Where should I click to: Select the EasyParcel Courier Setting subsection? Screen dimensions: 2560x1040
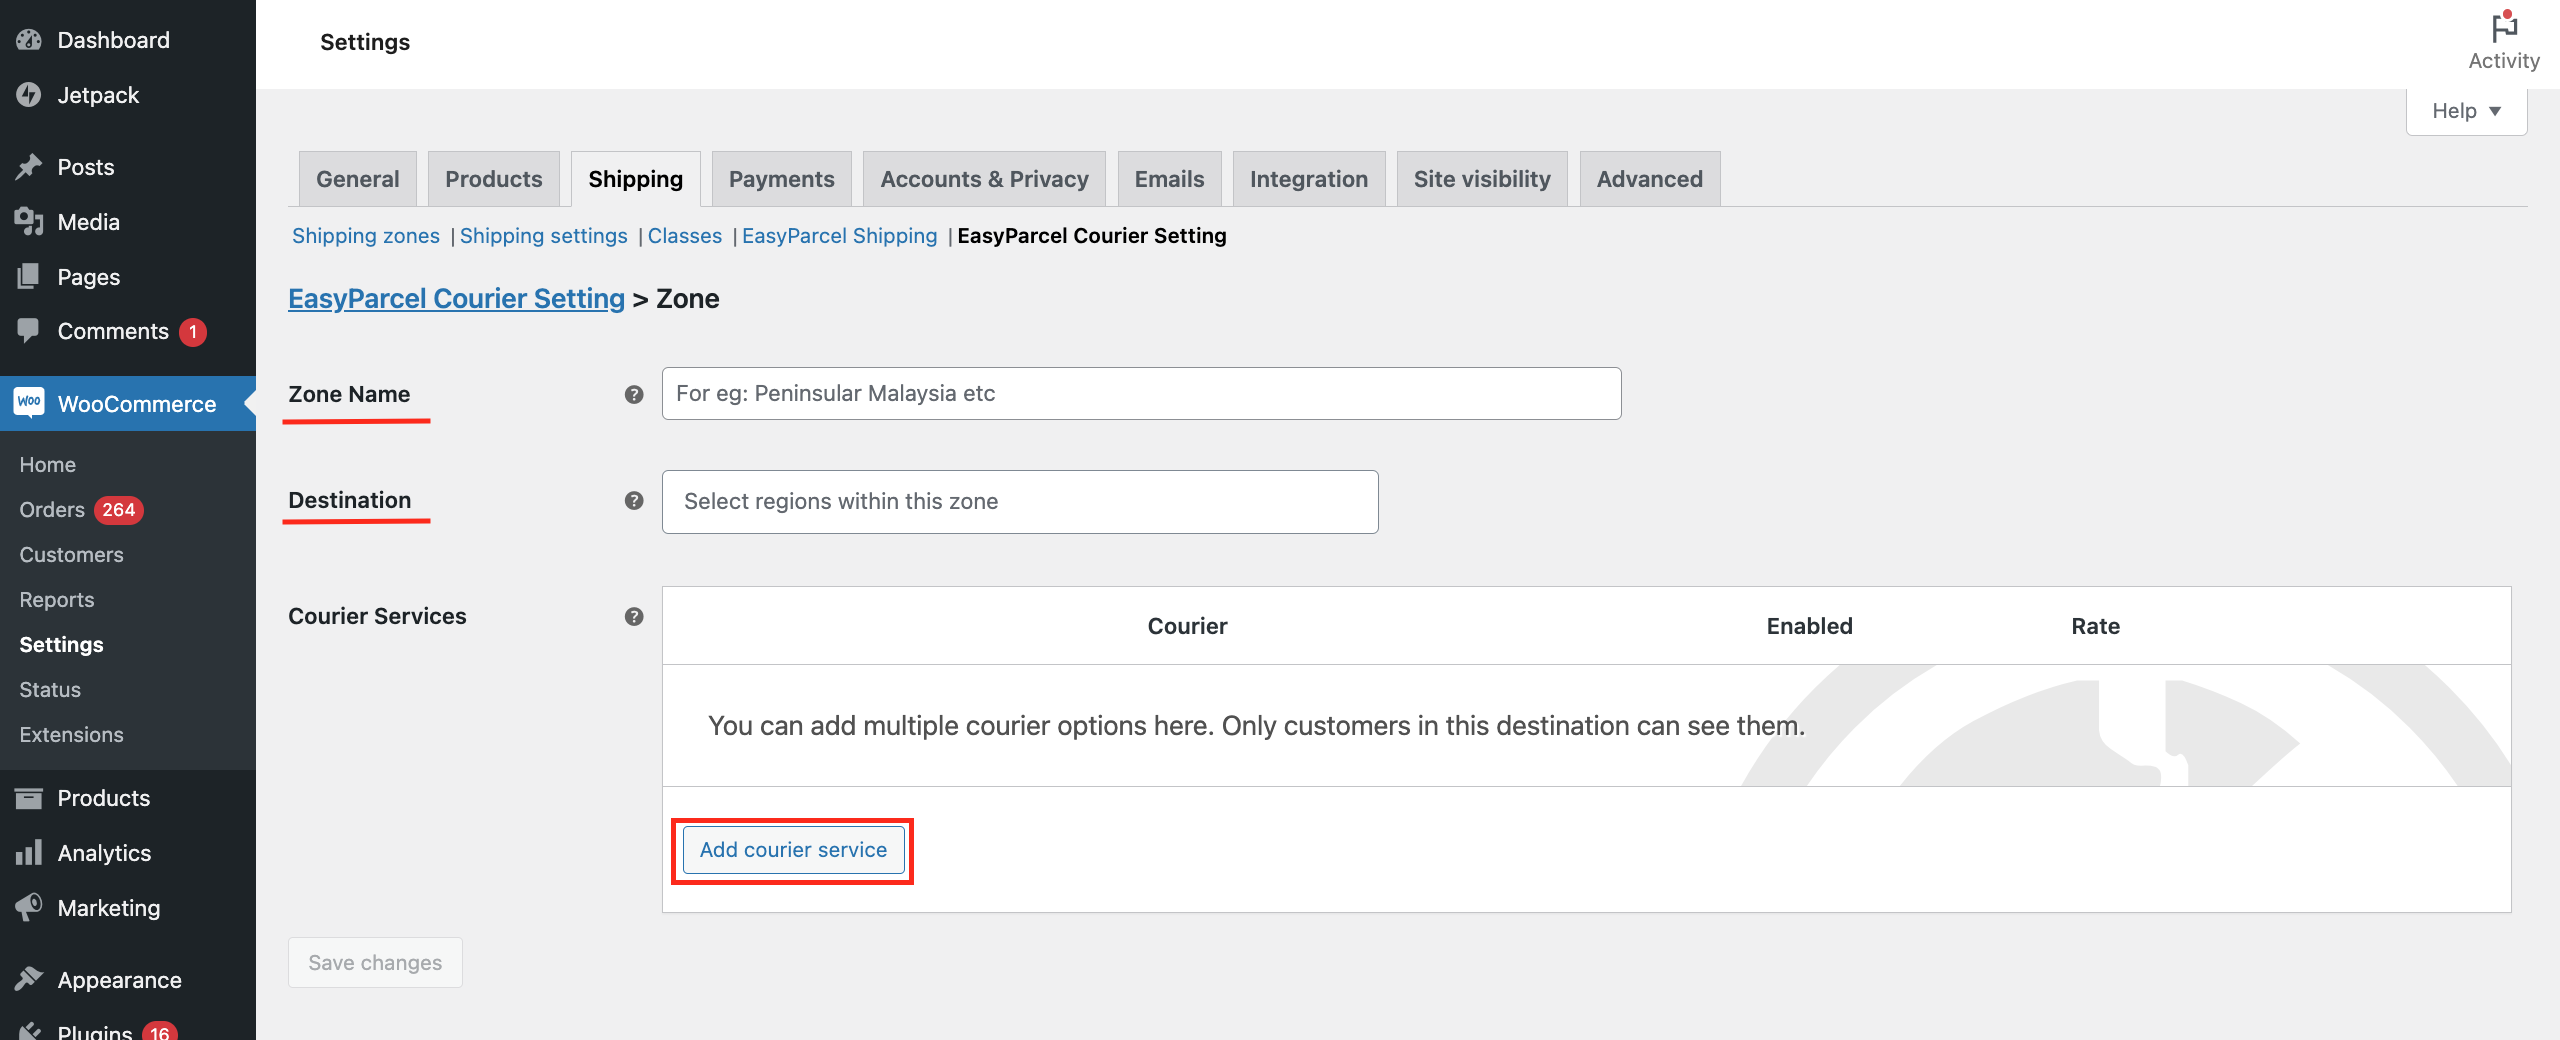click(x=1092, y=236)
